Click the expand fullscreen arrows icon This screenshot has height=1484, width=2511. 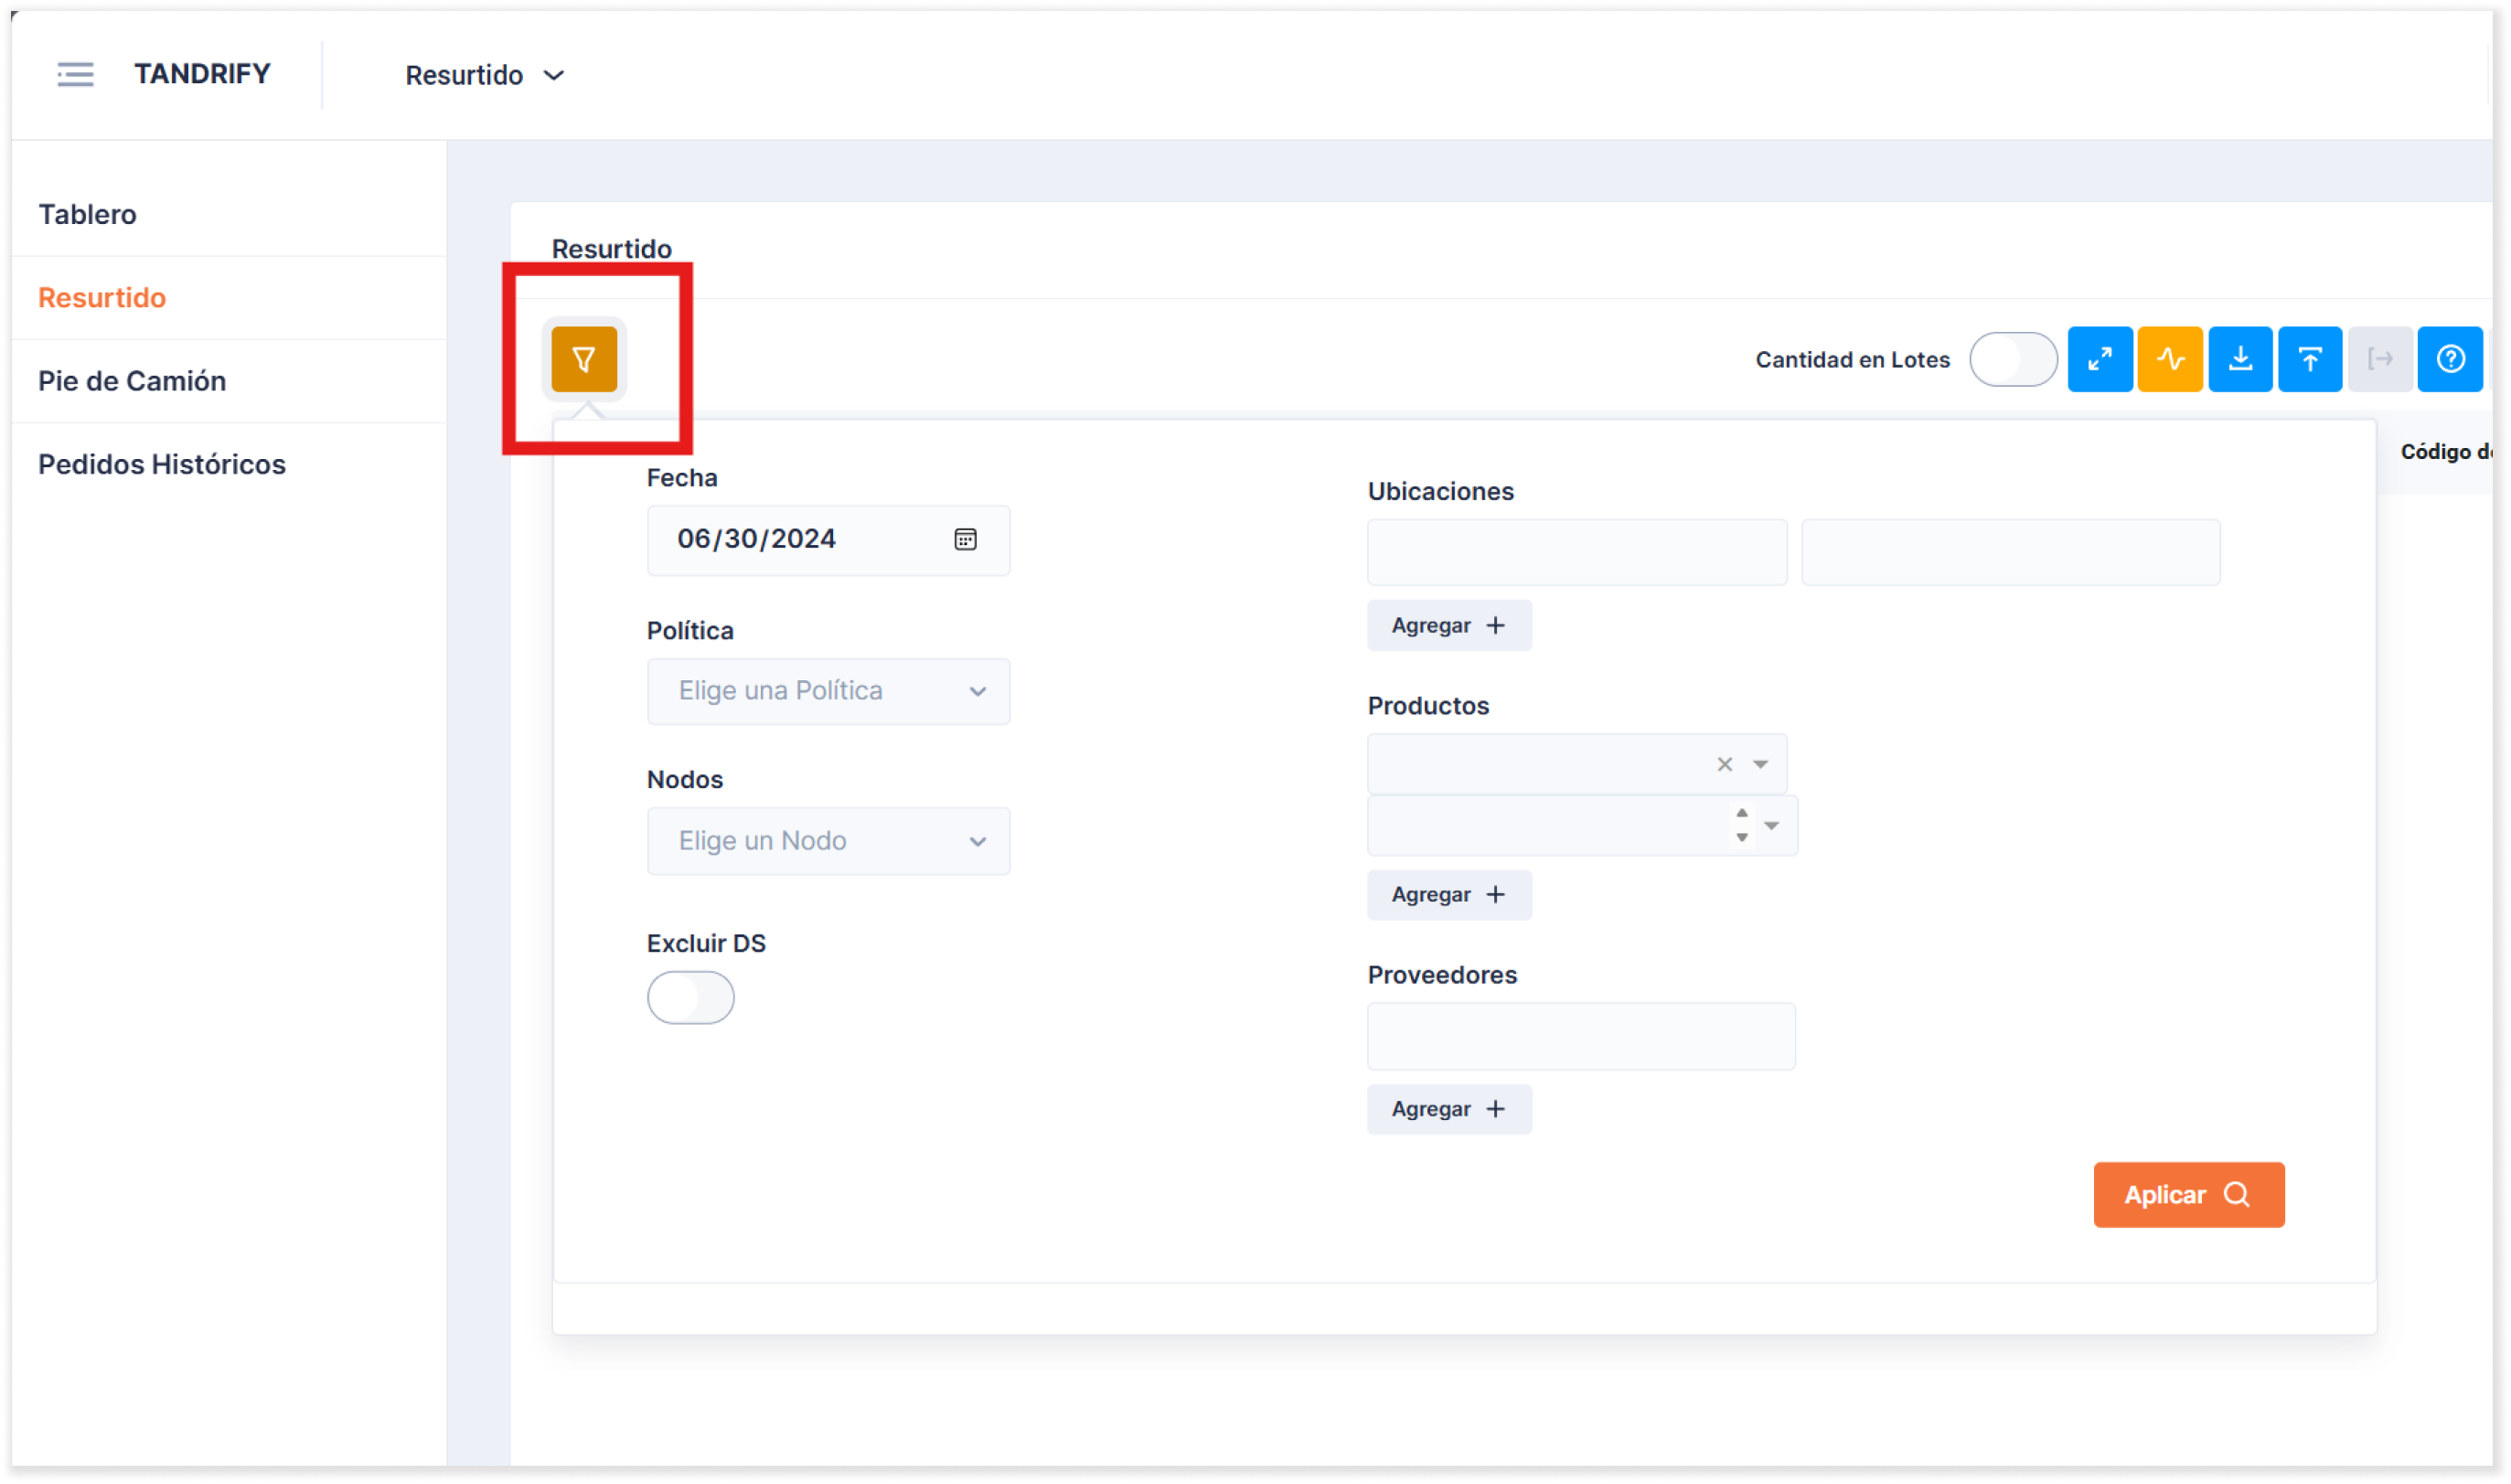click(x=2099, y=359)
